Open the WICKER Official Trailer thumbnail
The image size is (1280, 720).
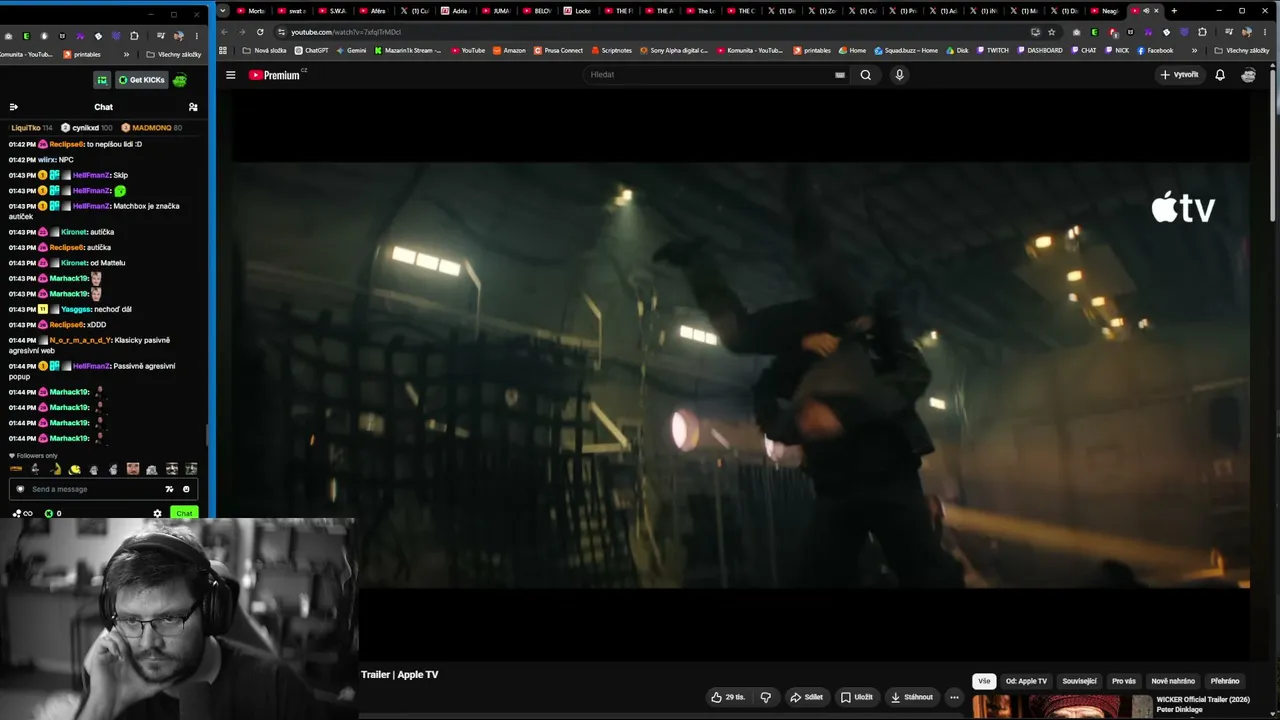tap(1062, 707)
